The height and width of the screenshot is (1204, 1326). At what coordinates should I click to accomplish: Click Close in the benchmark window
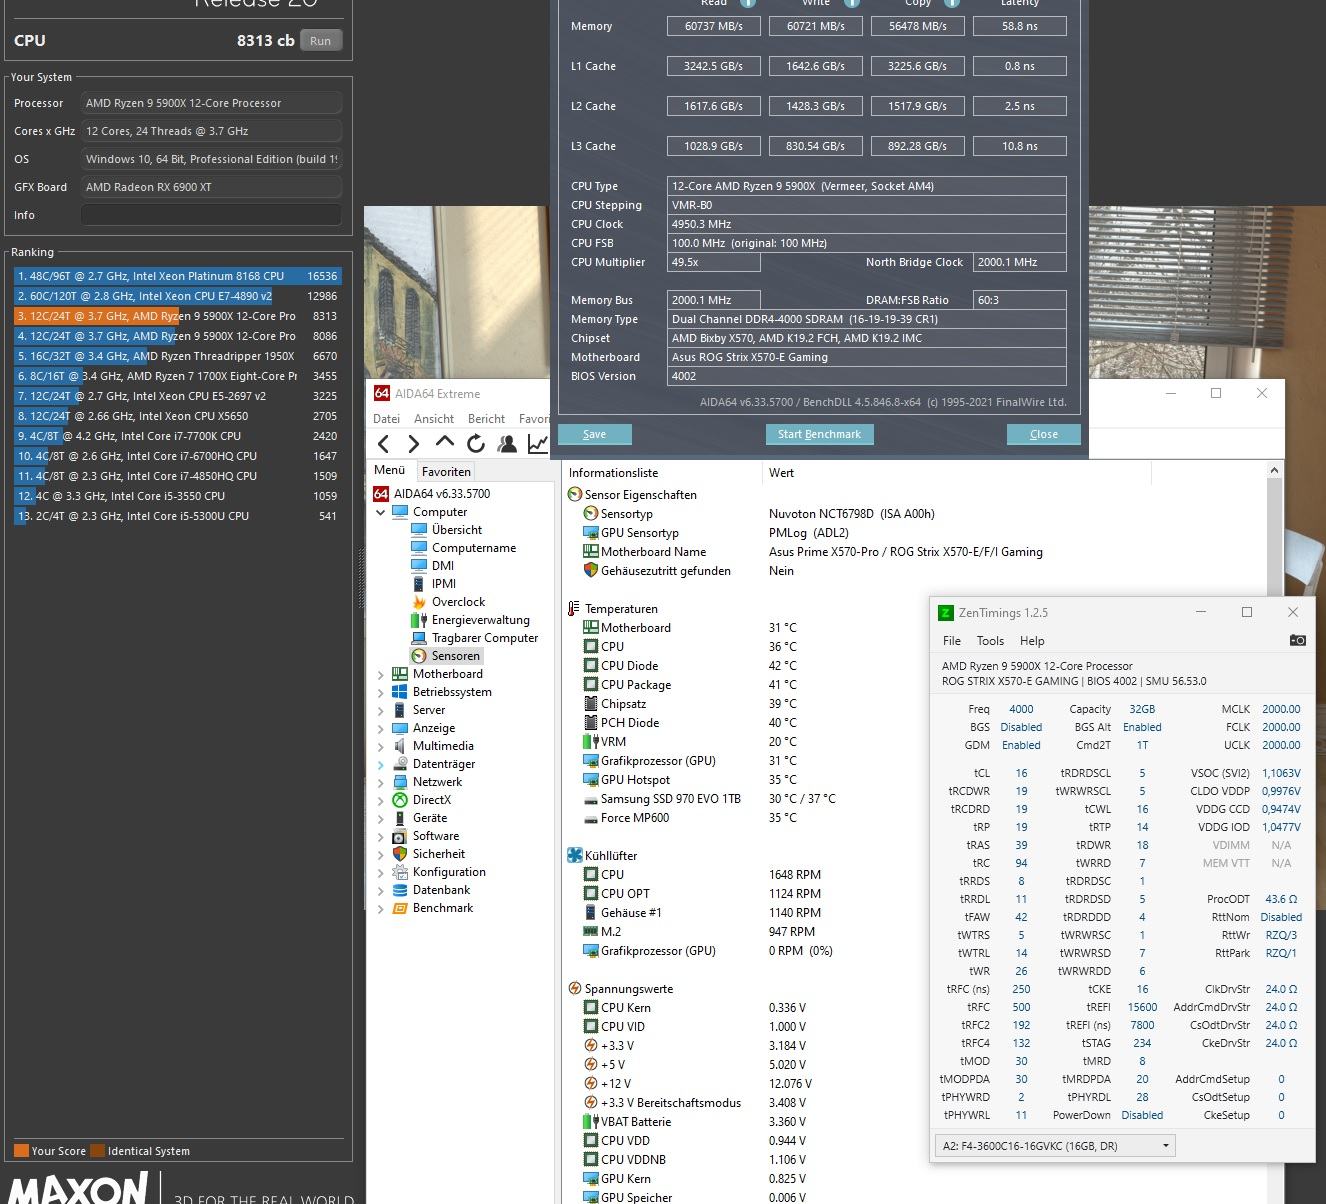[1044, 434]
